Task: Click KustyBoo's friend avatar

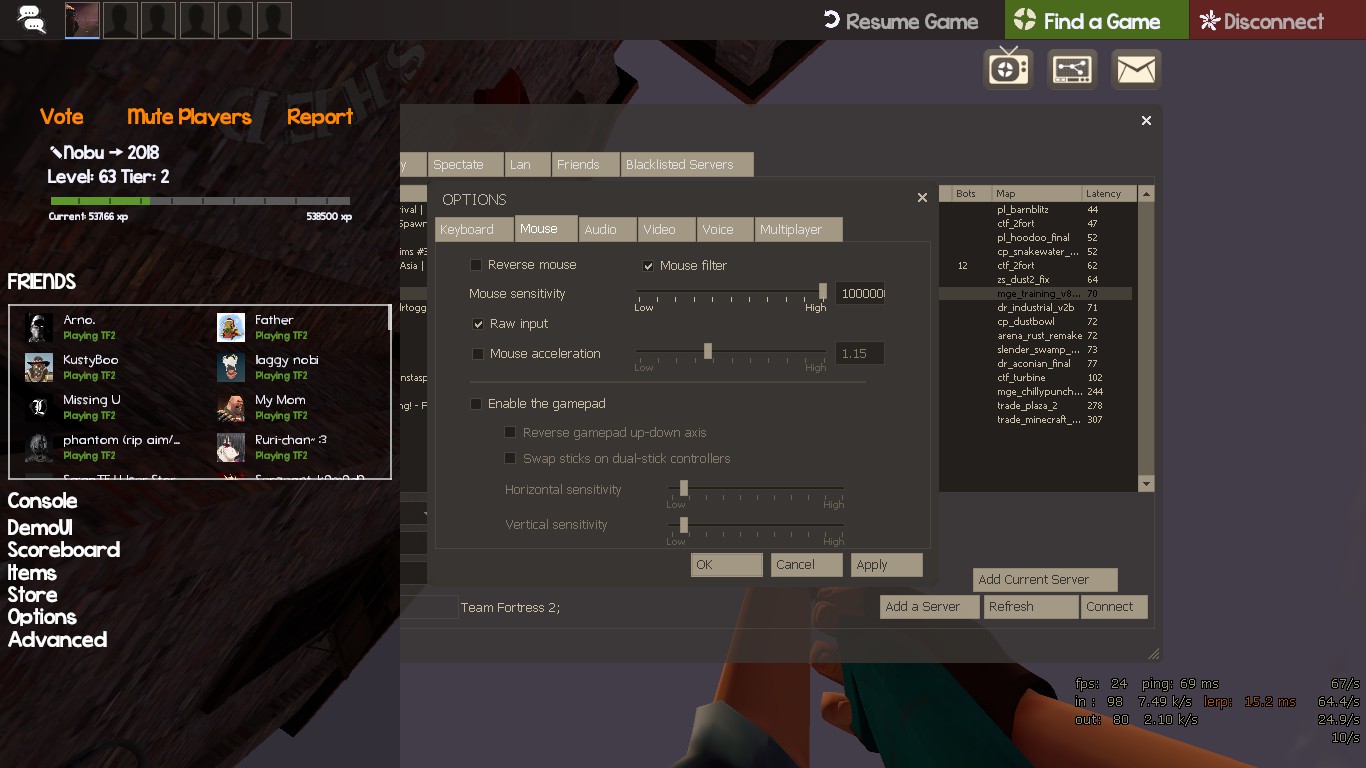Action: 39,368
